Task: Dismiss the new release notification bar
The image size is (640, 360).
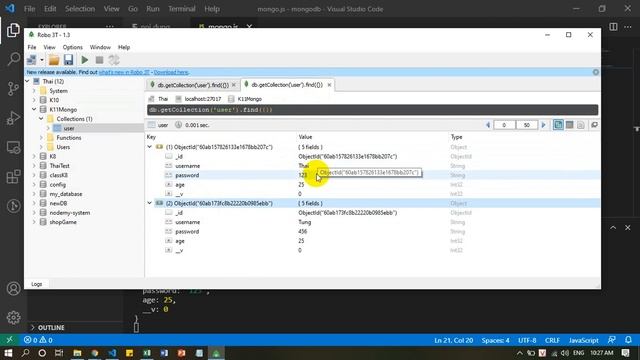Action: tap(596, 72)
